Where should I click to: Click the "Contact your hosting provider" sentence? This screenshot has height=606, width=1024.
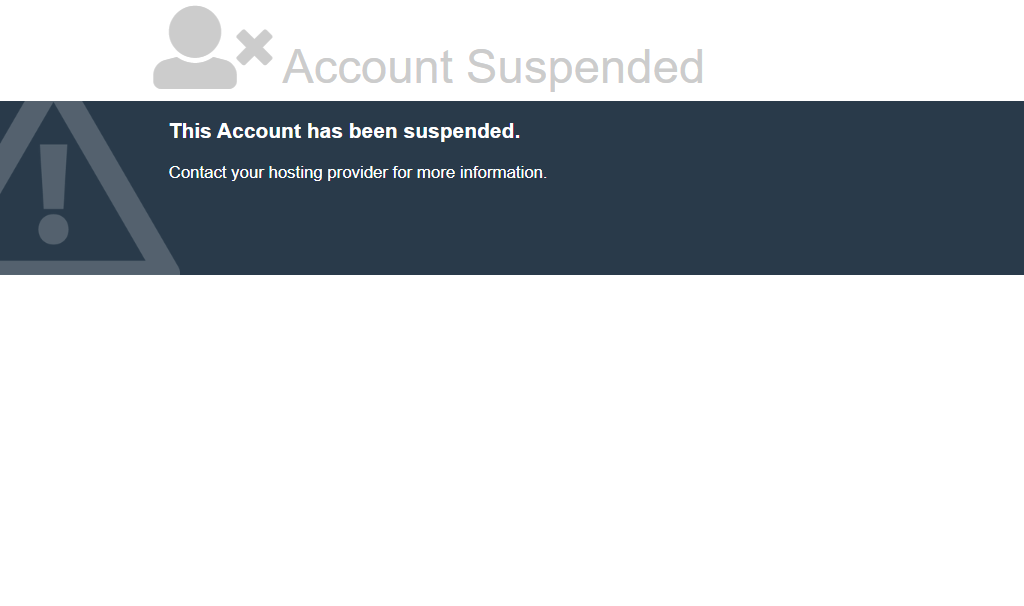click(357, 172)
